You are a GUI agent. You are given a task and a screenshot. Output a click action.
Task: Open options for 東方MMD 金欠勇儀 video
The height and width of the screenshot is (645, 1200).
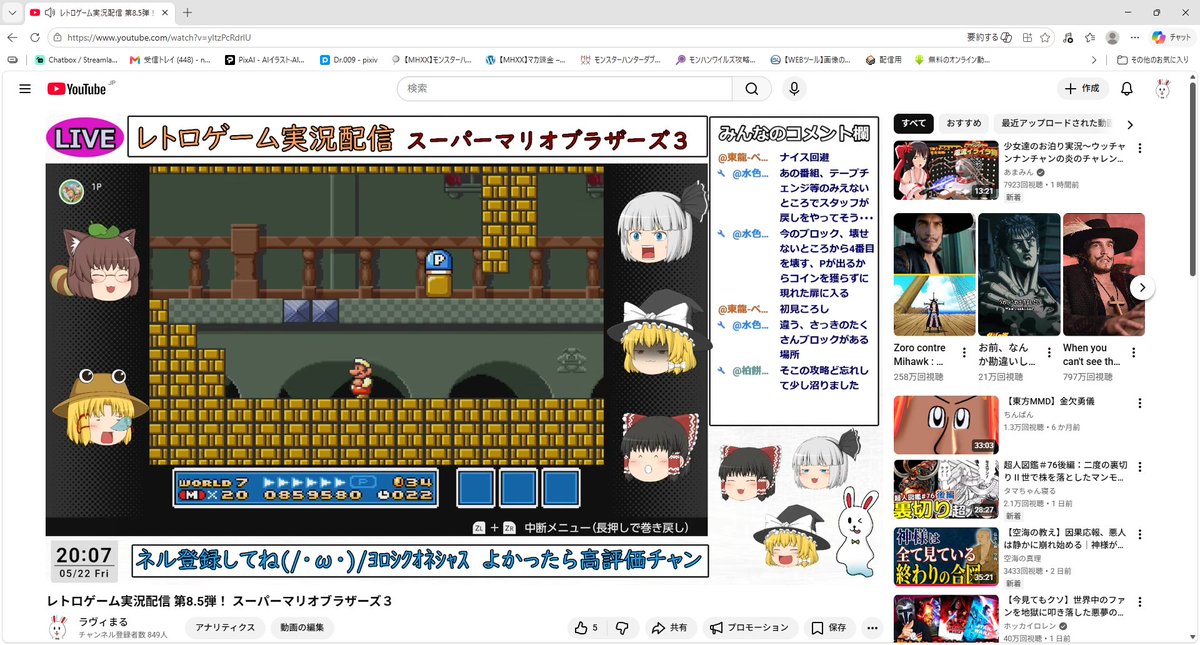click(1139, 403)
